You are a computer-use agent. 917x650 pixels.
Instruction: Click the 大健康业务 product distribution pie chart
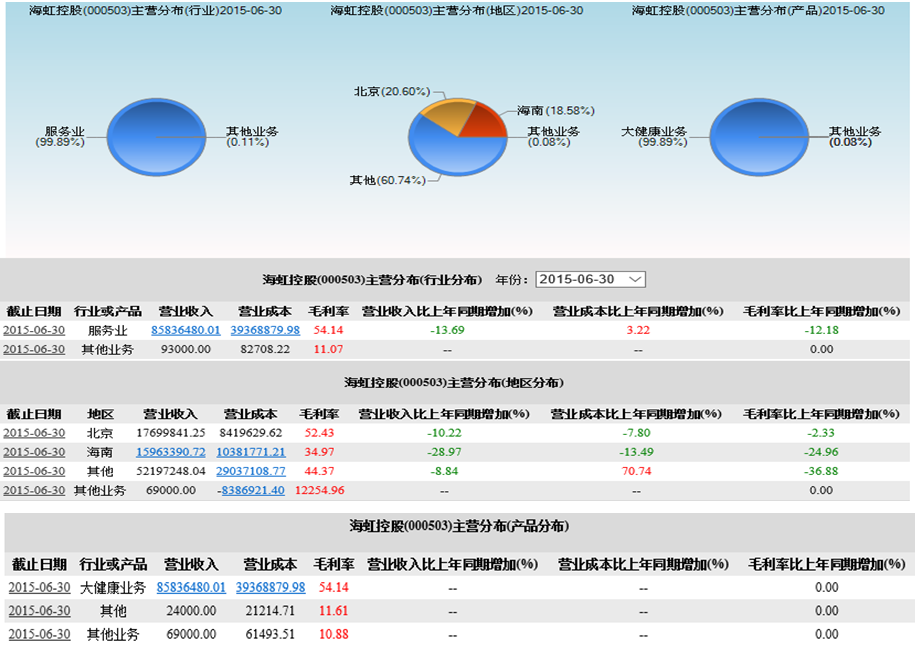[x=757, y=135]
